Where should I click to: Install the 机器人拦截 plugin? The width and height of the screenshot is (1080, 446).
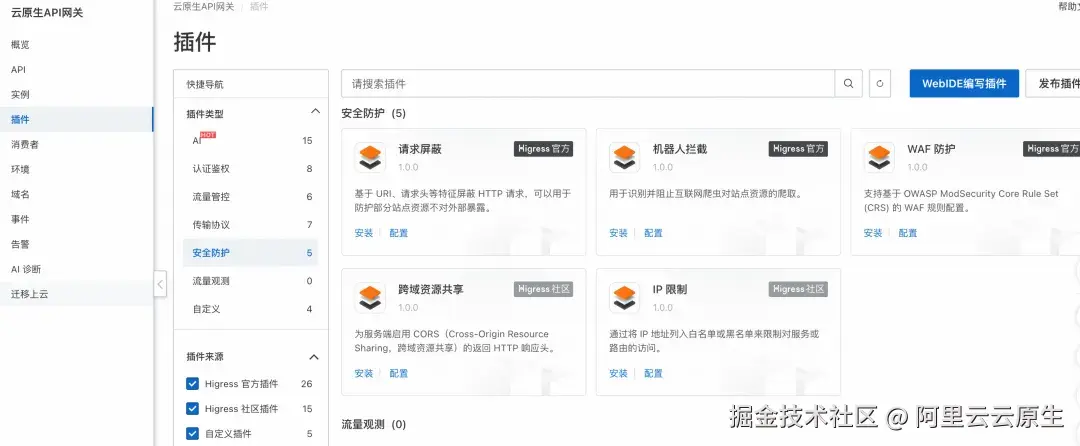pyautogui.click(x=619, y=233)
